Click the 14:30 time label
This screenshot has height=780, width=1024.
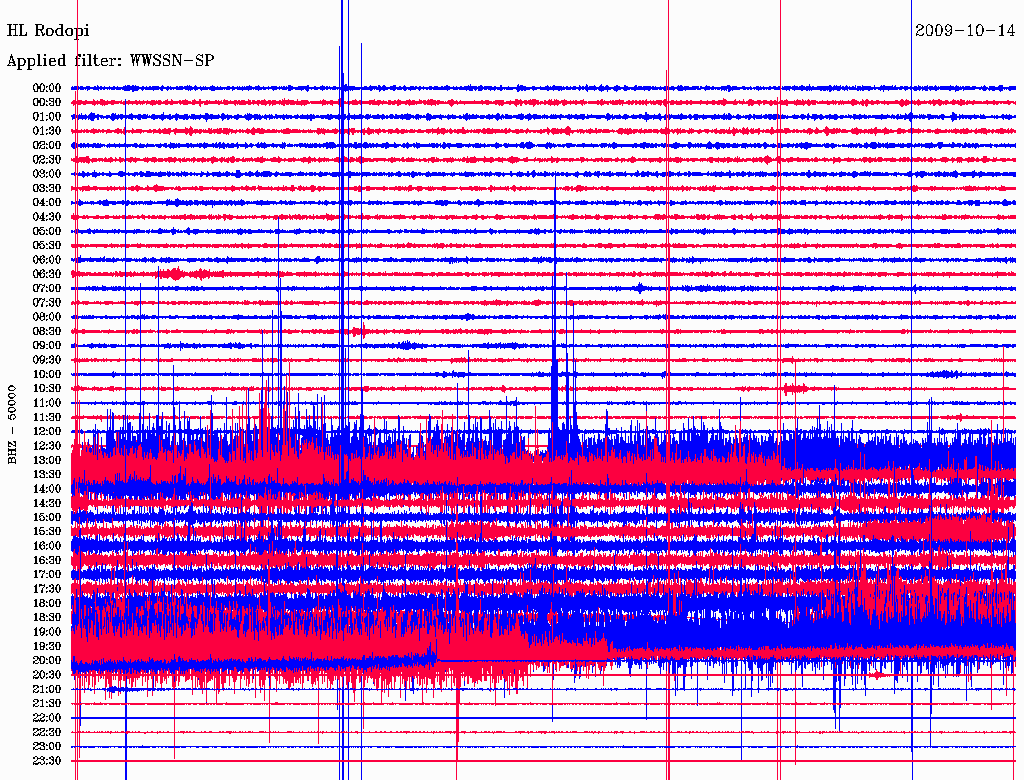click(47, 503)
